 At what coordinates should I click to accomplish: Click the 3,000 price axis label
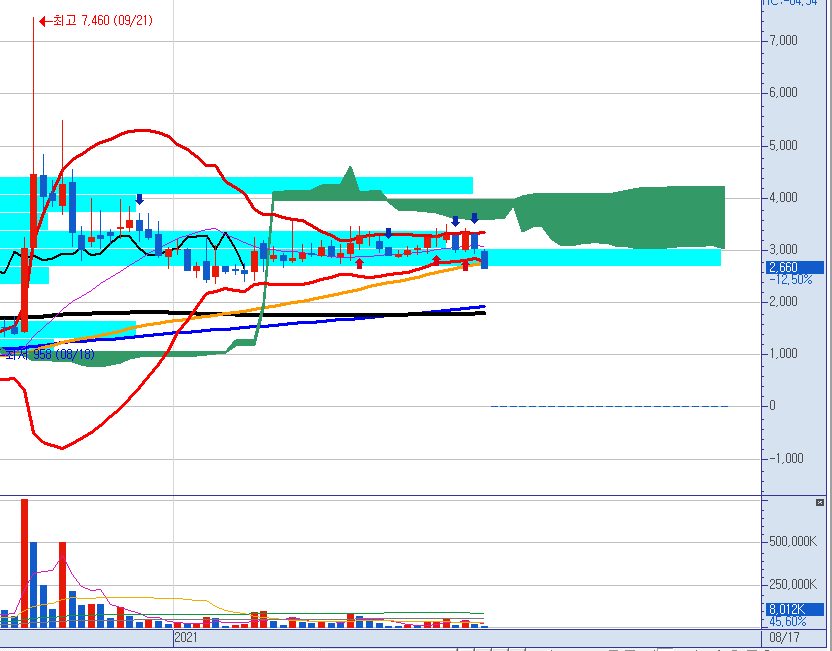click(x=783, y=250)
